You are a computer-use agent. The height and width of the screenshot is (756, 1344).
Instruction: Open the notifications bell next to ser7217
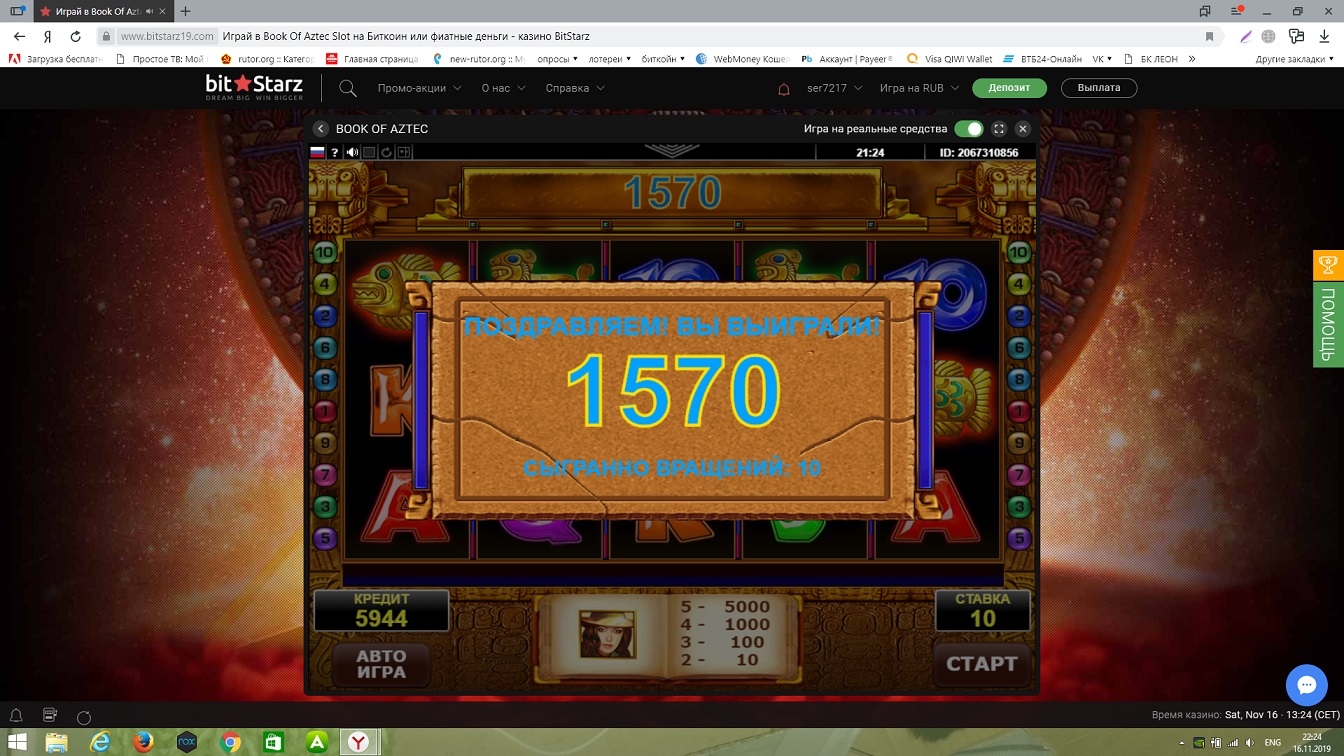click(x=784, y=88)
